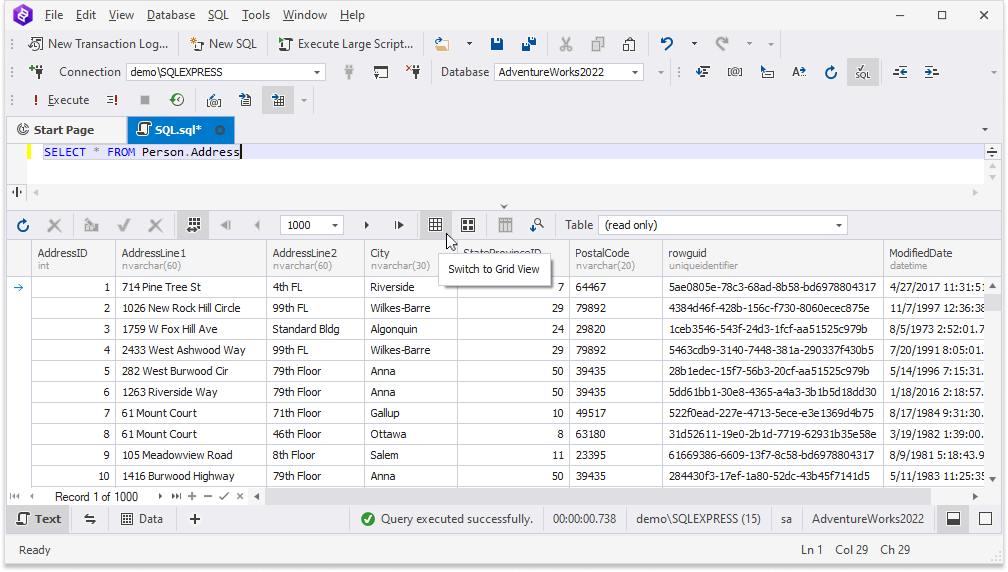Click the Disconnect plug with X icon

(x=413, y=71)
